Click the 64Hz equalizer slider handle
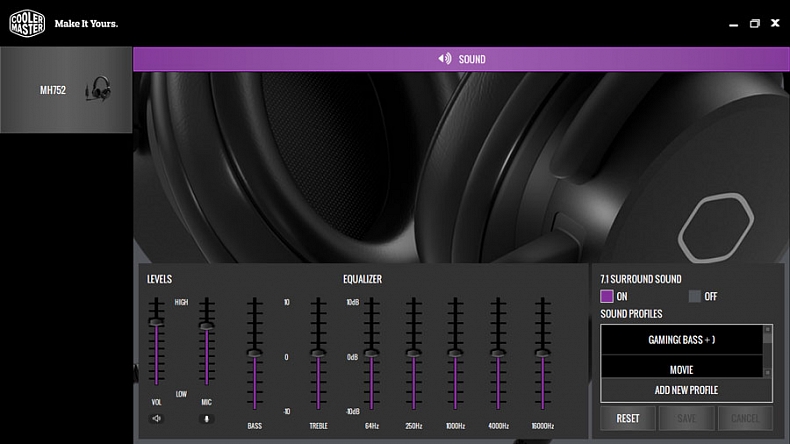The width and height of the screenshot is (790, 444). click(x=371, y=353)
